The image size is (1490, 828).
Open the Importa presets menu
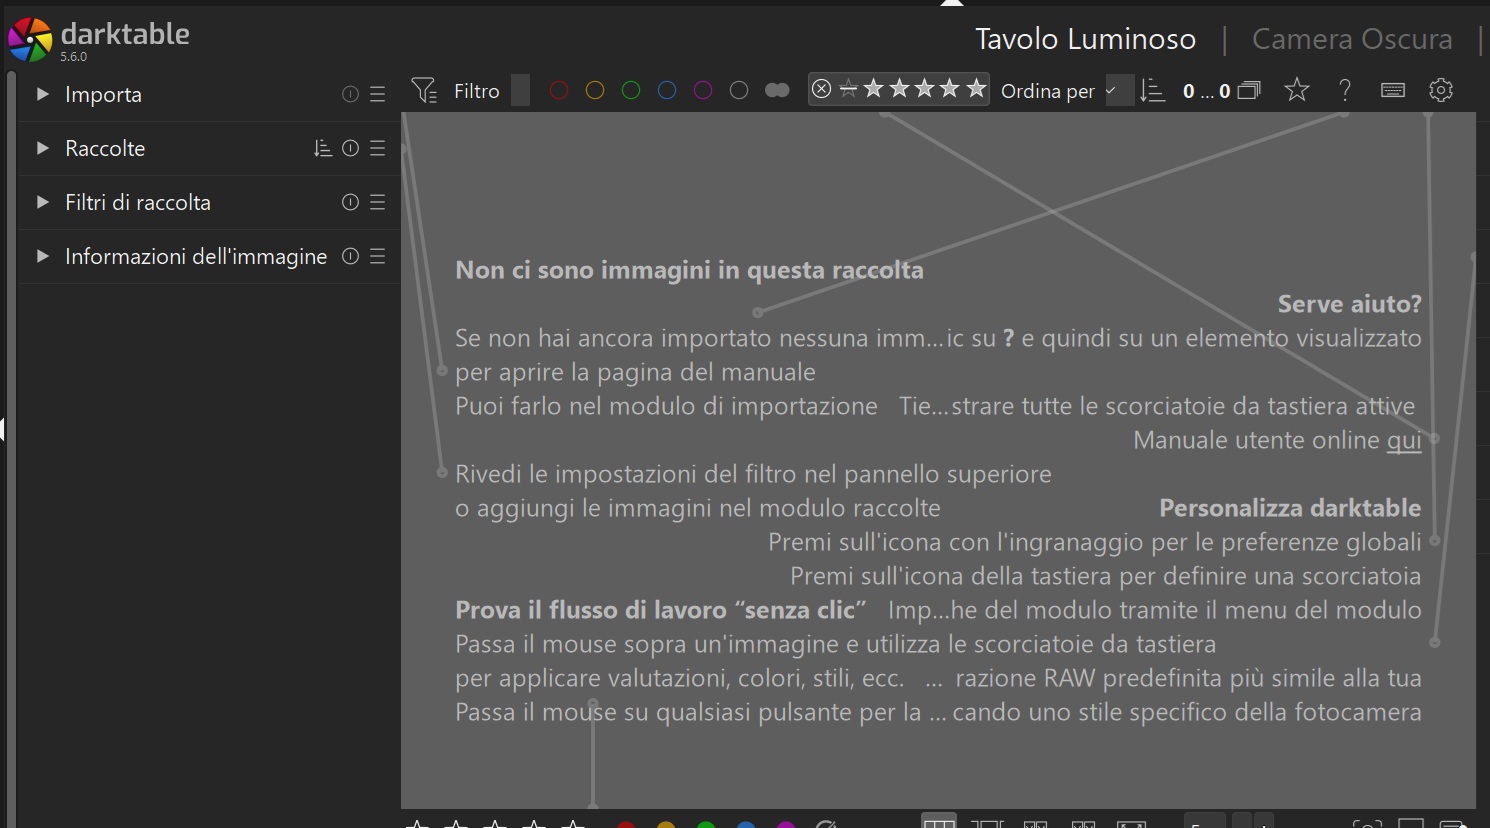[377, 94]
